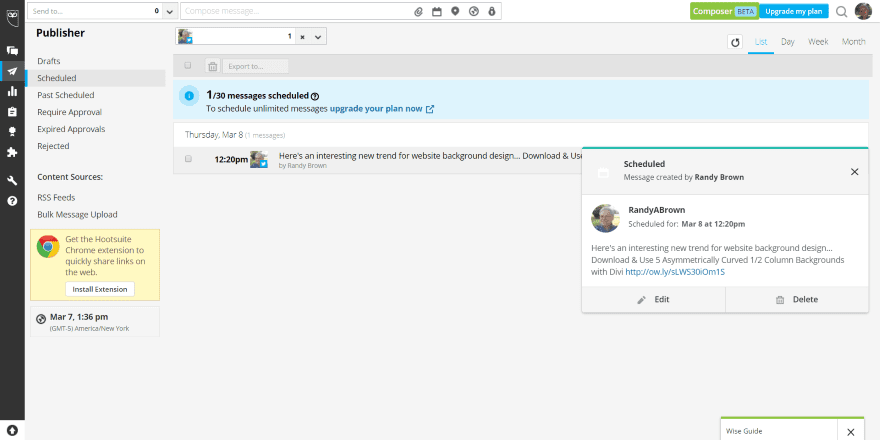Expand the profile filter dropdown chevron
This screenshot has height=440, width=880.
tap(318, 36)
